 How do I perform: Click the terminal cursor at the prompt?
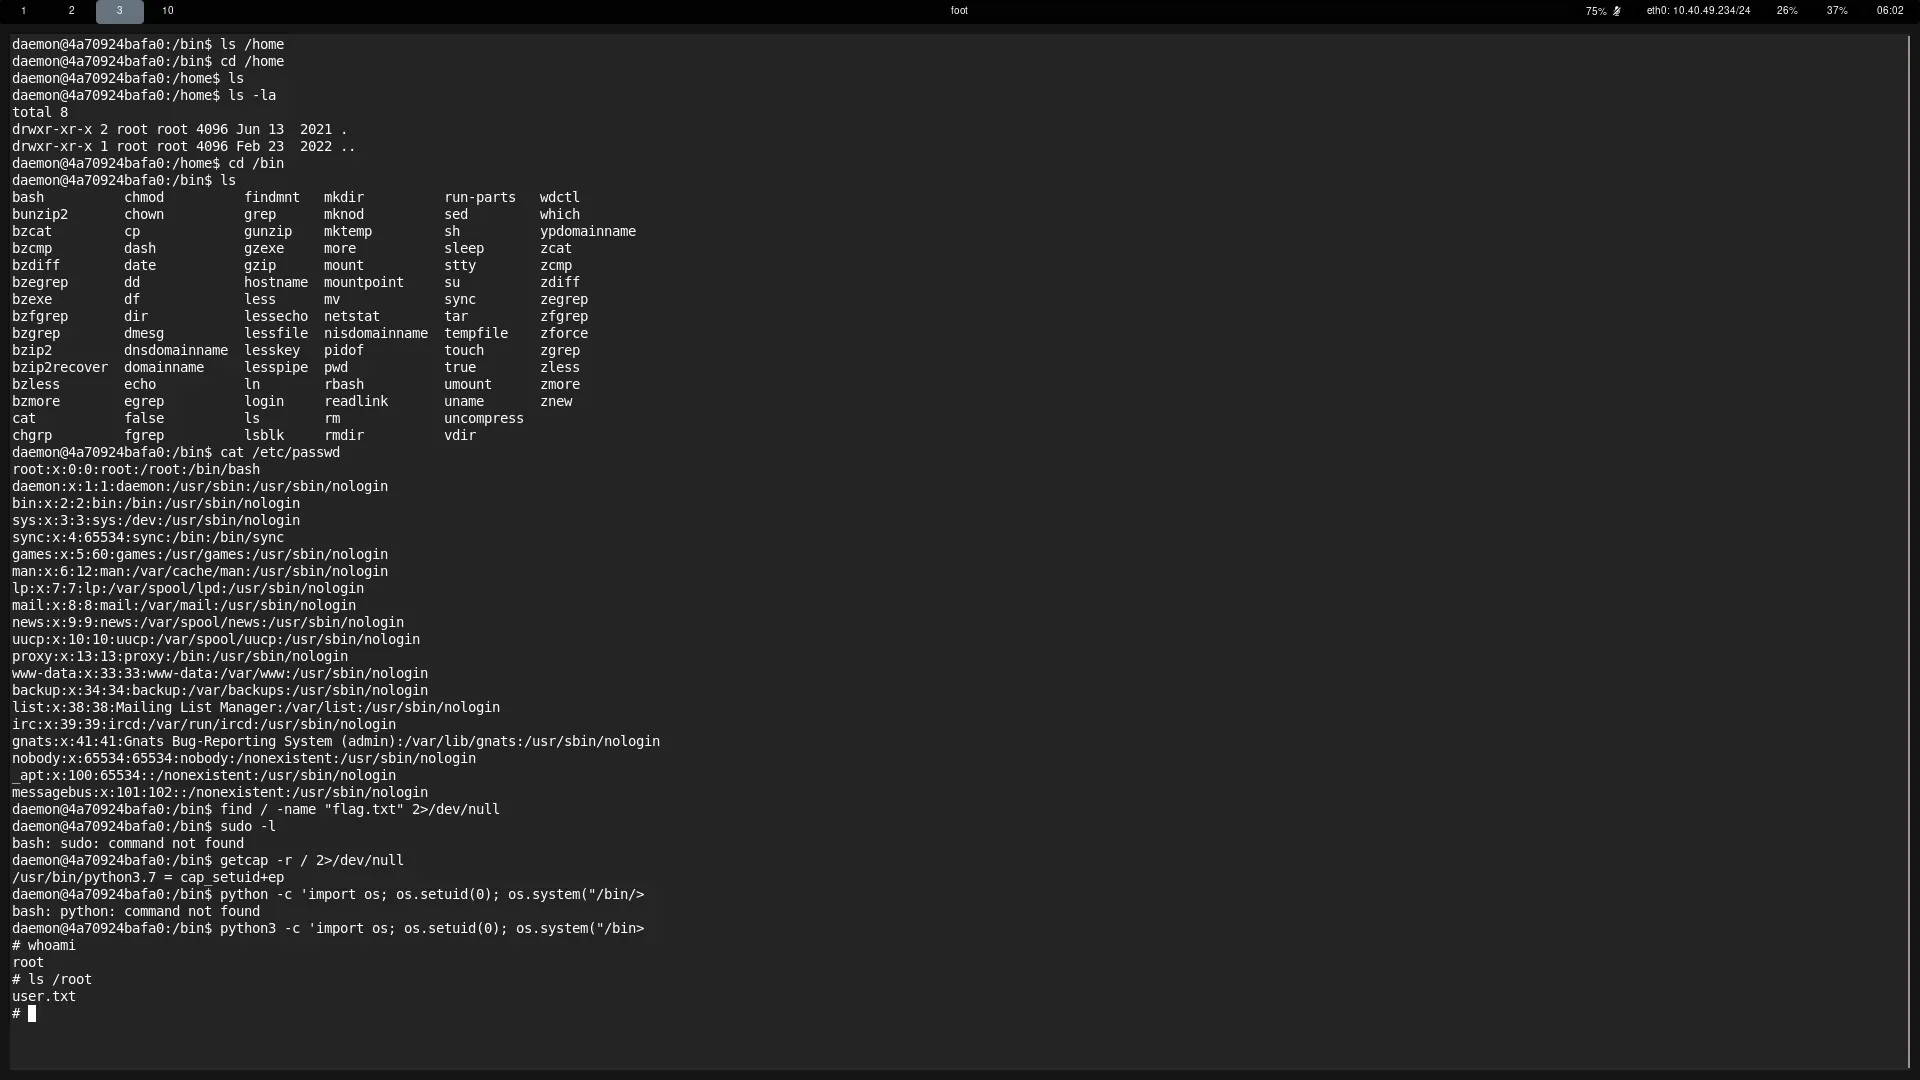(32, 1014)
